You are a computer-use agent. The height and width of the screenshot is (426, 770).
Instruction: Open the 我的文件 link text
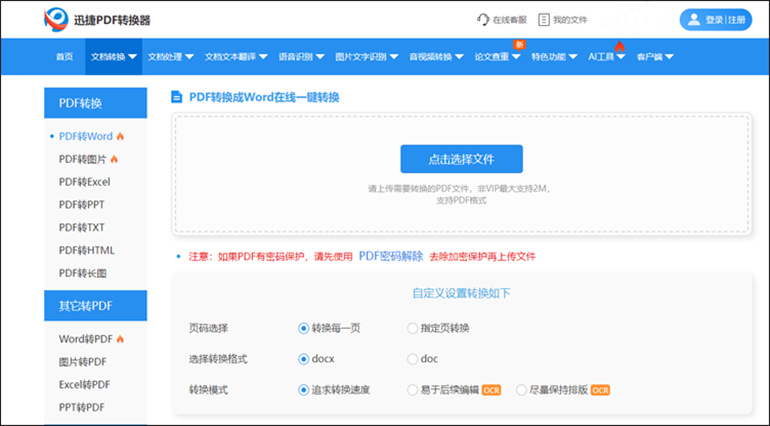click(570, 20)
